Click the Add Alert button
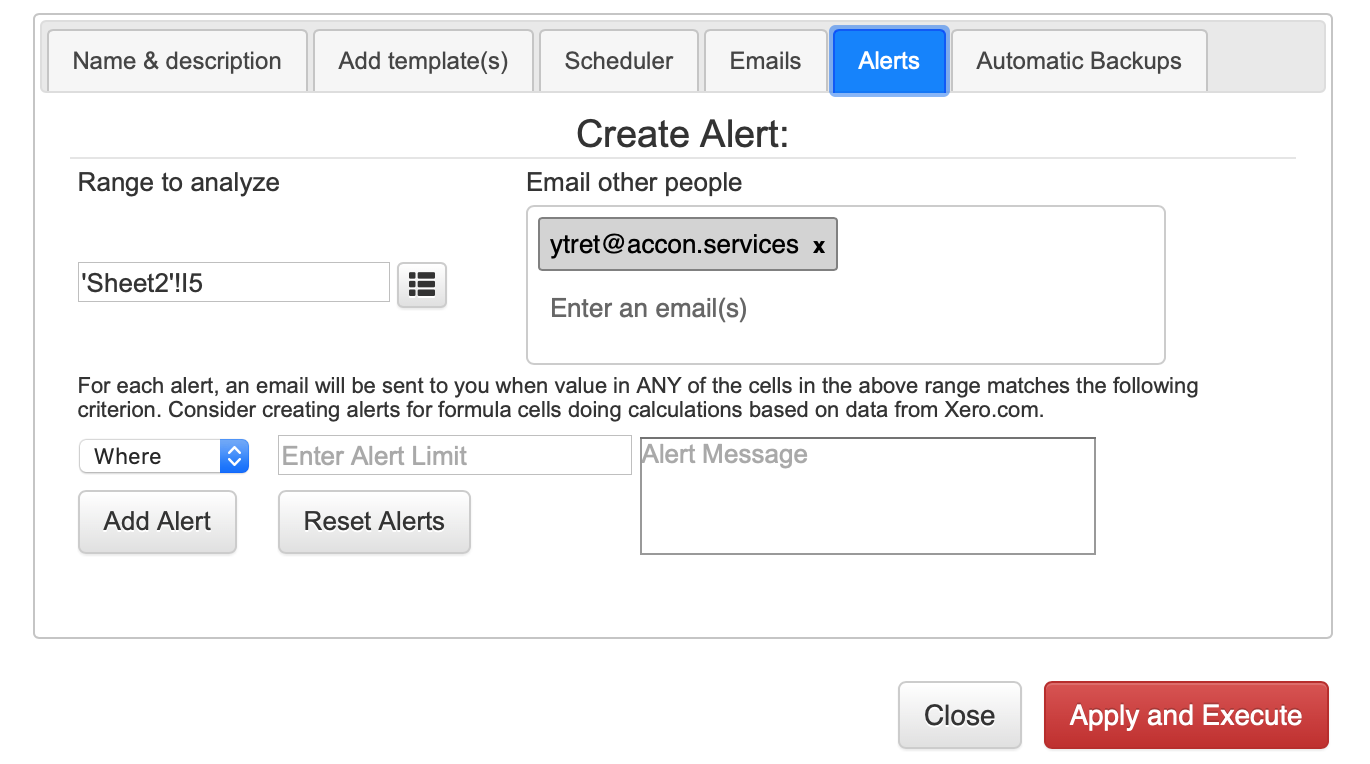The image size is (1370, 764). point(157,521)
